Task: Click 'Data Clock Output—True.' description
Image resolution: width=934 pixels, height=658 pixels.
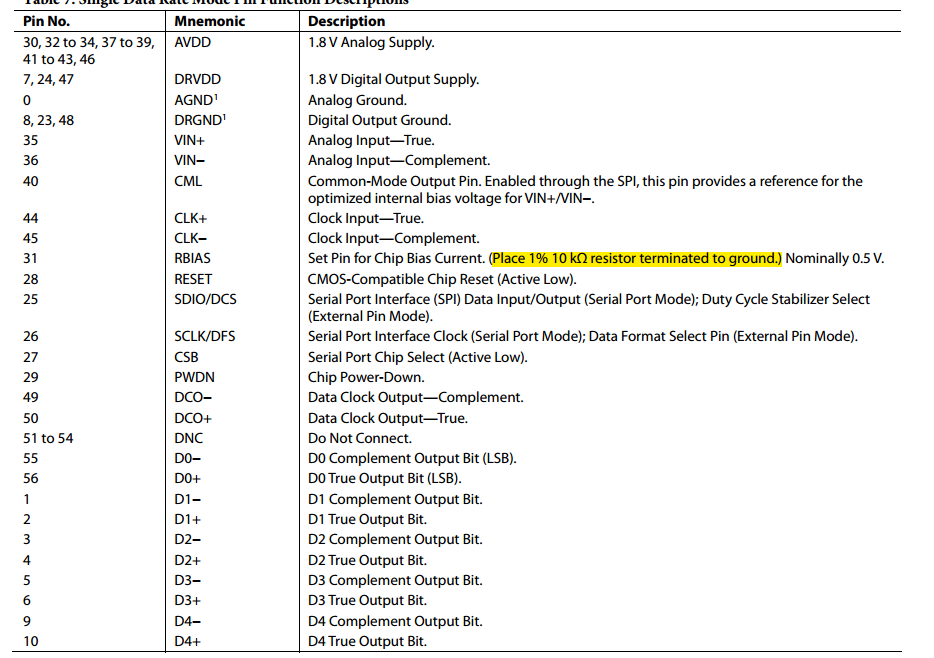Action: (388, 418)
